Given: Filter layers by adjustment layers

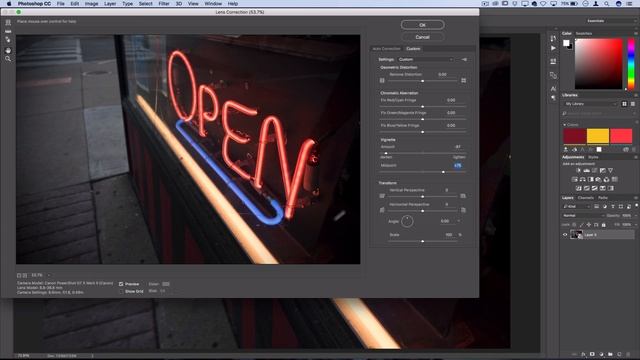Looking at the screenshot, I should coord(605,207).
